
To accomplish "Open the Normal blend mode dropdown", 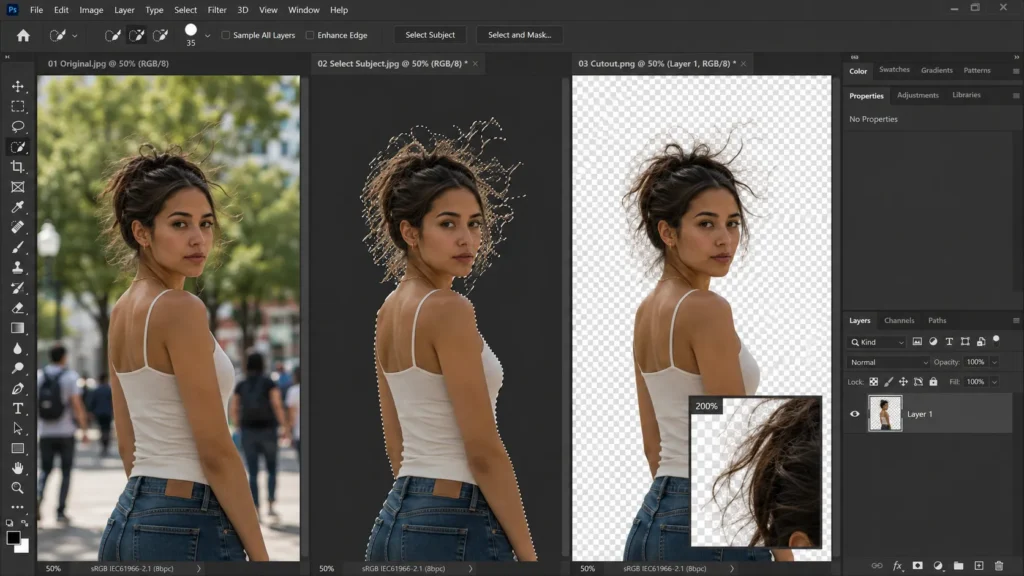I will [x=888, y=362].
